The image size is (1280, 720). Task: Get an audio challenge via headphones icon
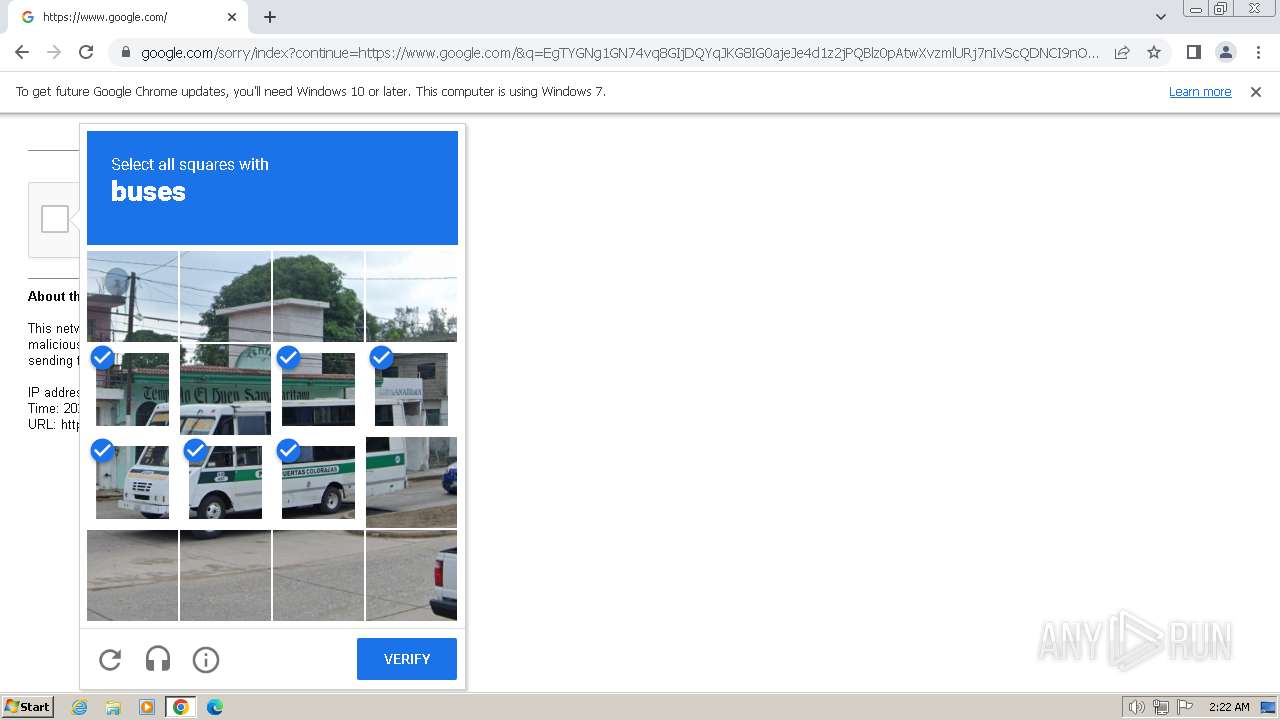pos(158,659)
